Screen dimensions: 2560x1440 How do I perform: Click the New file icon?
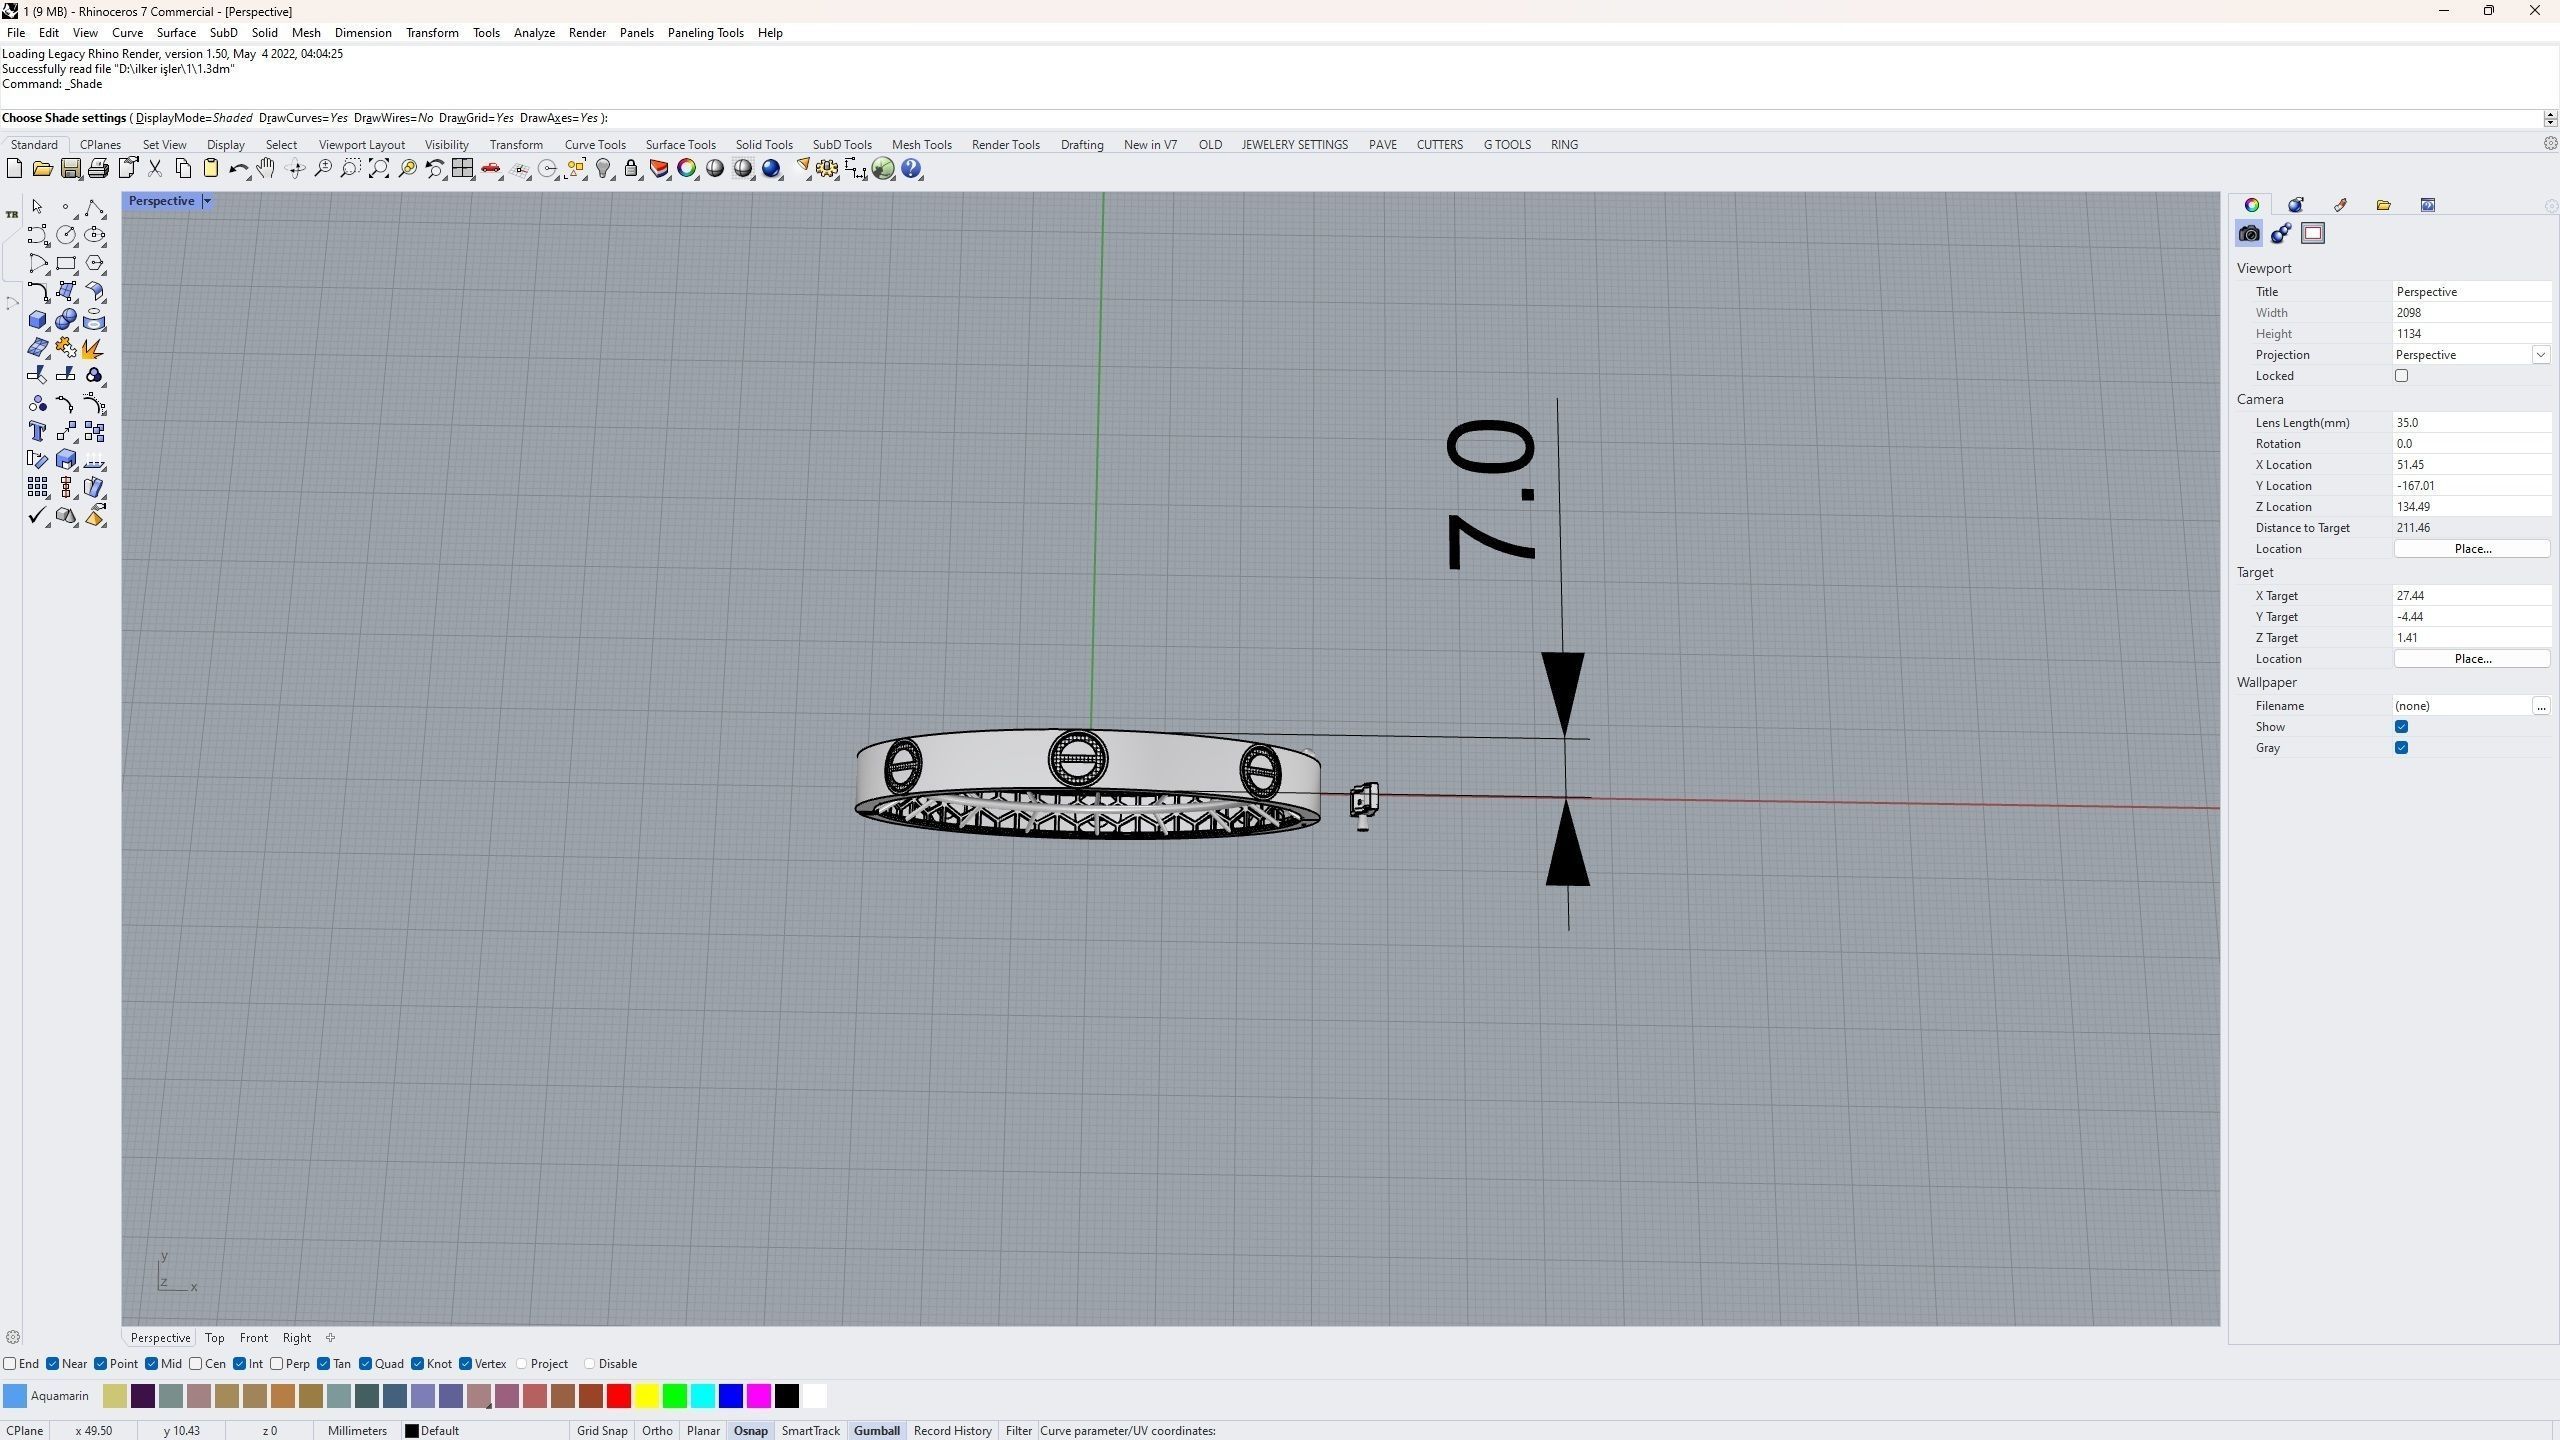tap(15, 169)
